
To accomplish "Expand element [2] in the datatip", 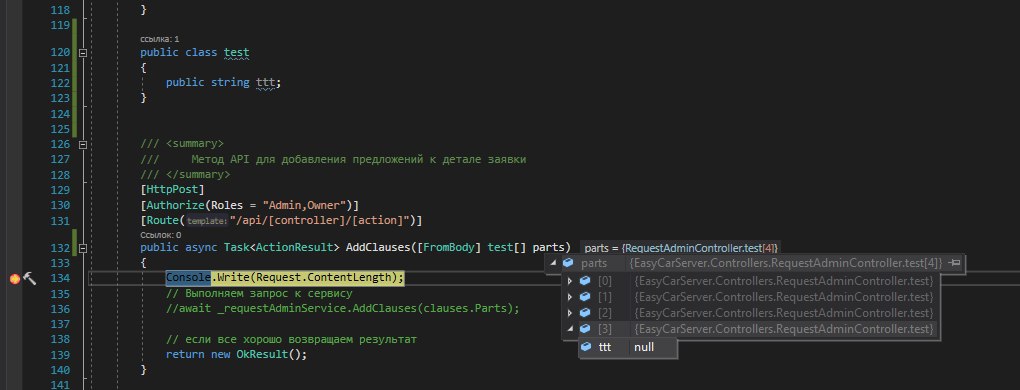I will pyautogui.click(x=570, y=313).
